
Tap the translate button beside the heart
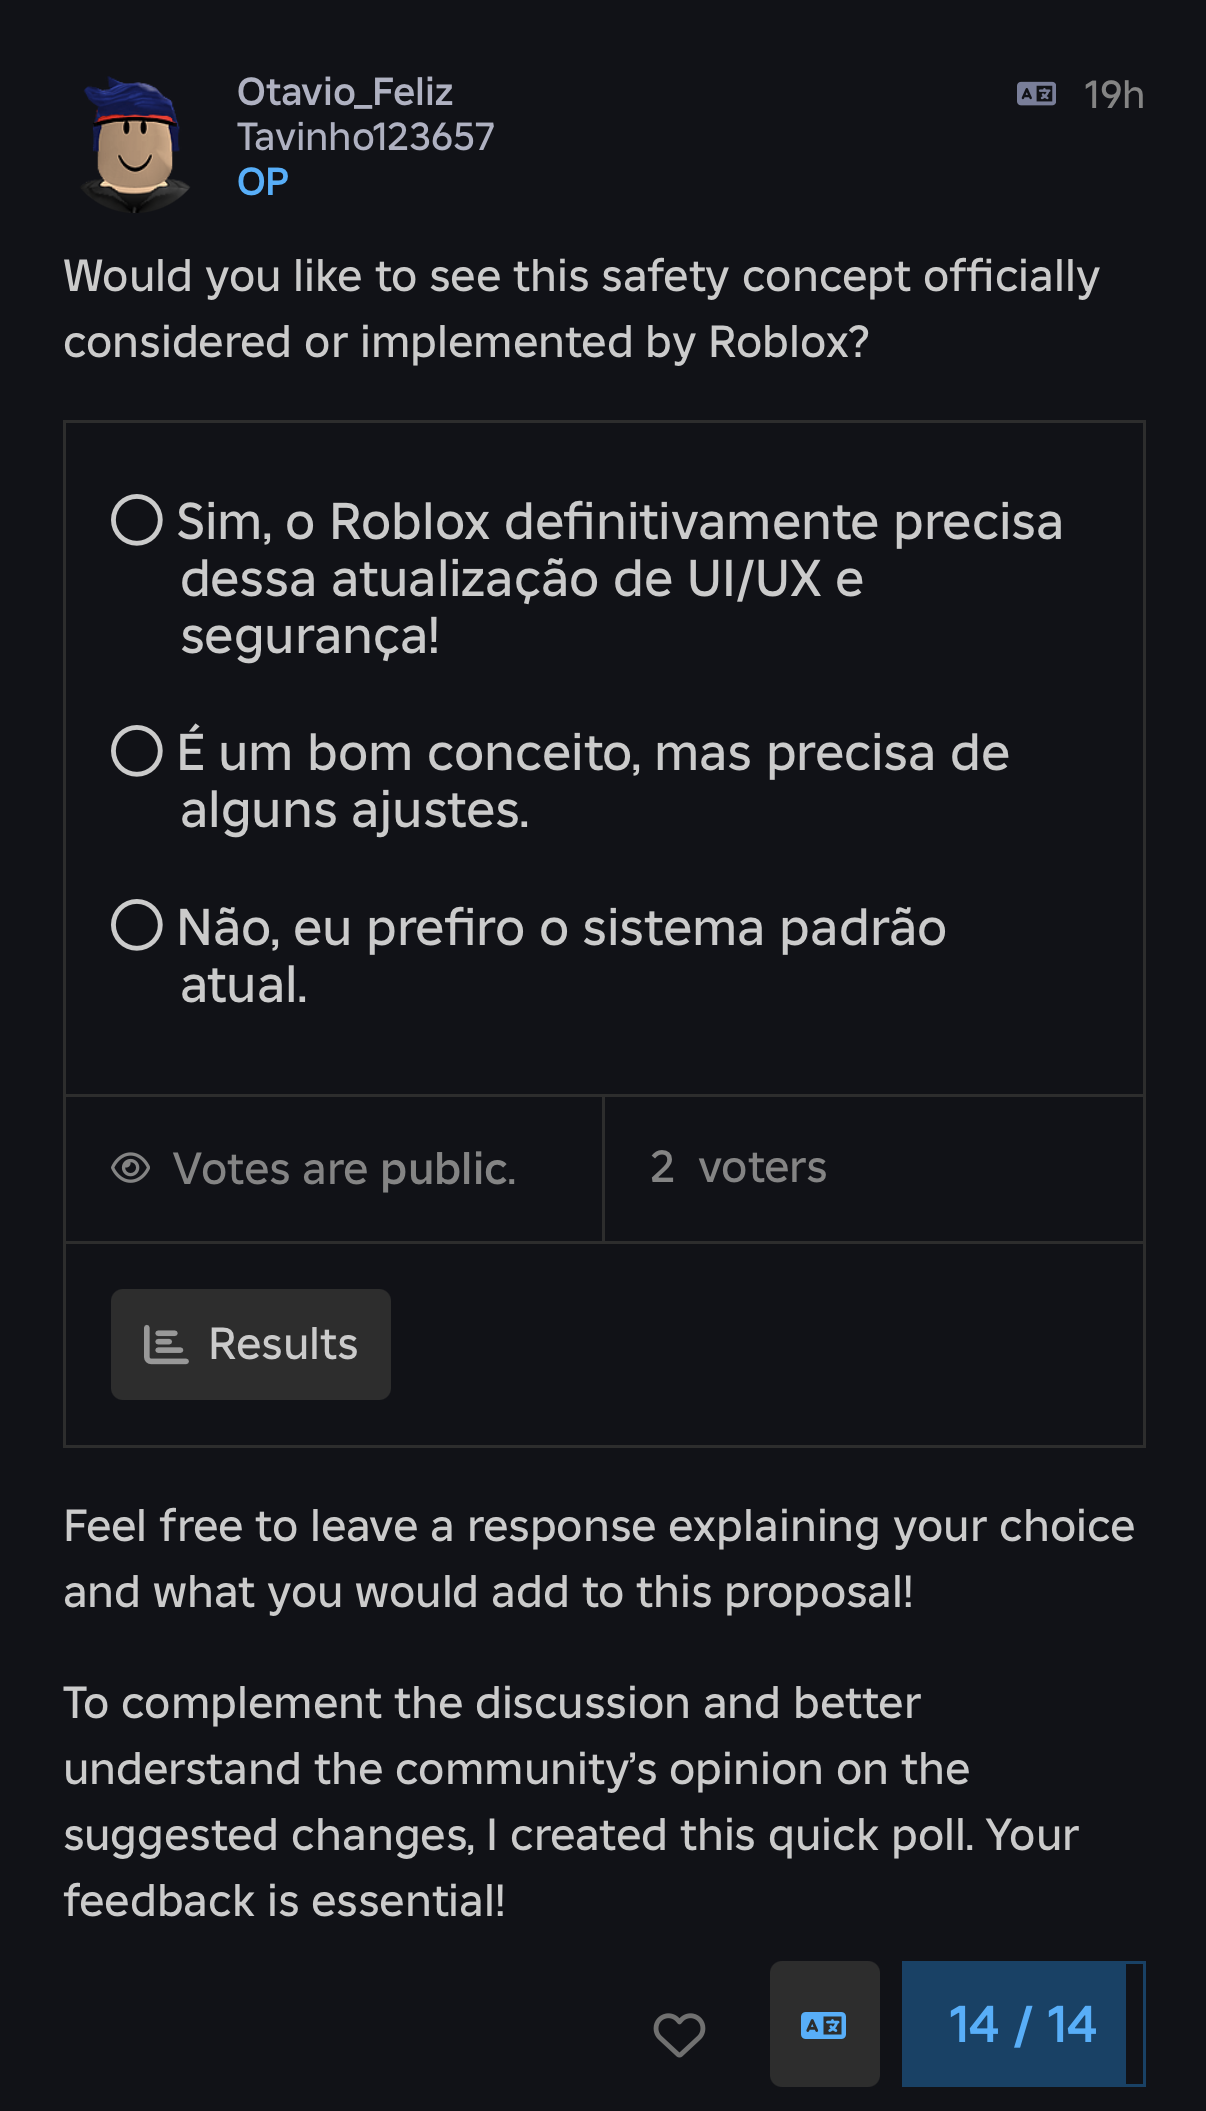[x=824, y=2024]
